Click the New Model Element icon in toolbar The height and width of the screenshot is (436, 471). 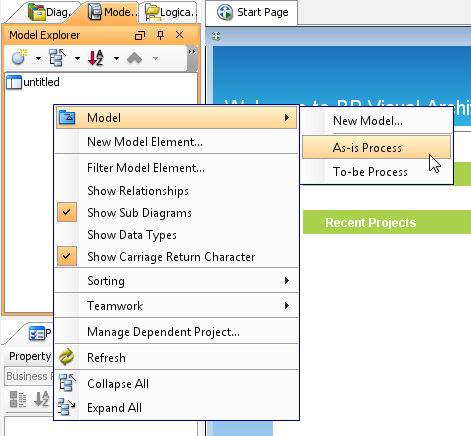point(19,58)
